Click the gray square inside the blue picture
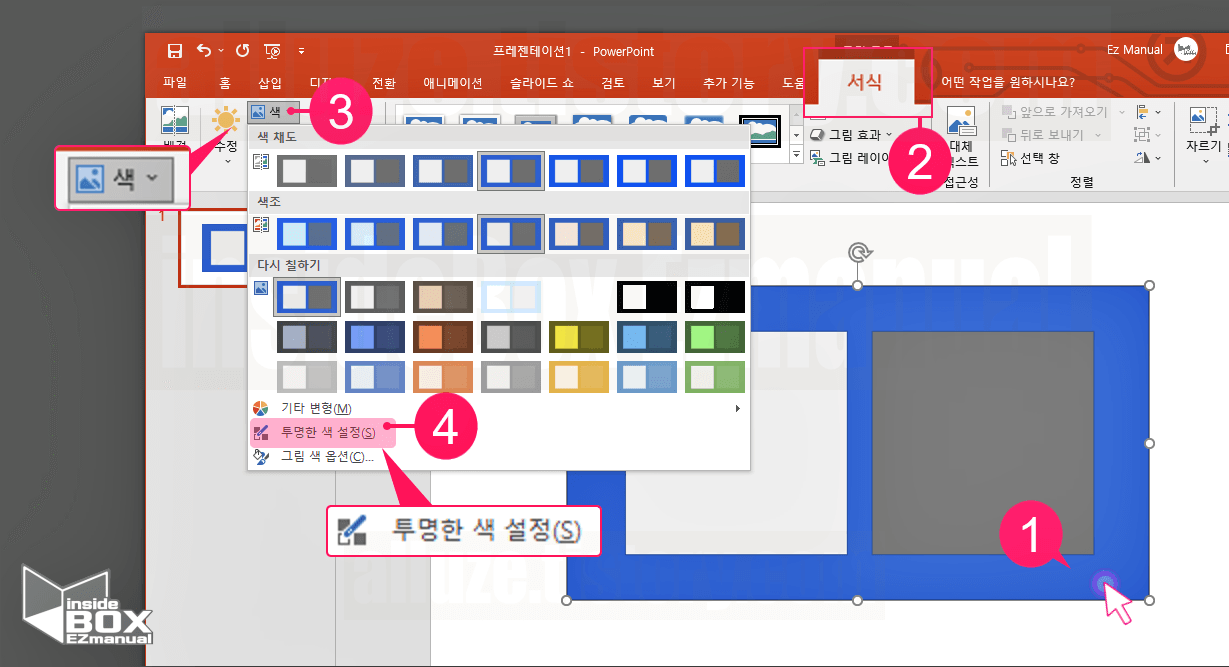Image resolution: width=1229 pixels, height=667 pixels. point(982,442)
